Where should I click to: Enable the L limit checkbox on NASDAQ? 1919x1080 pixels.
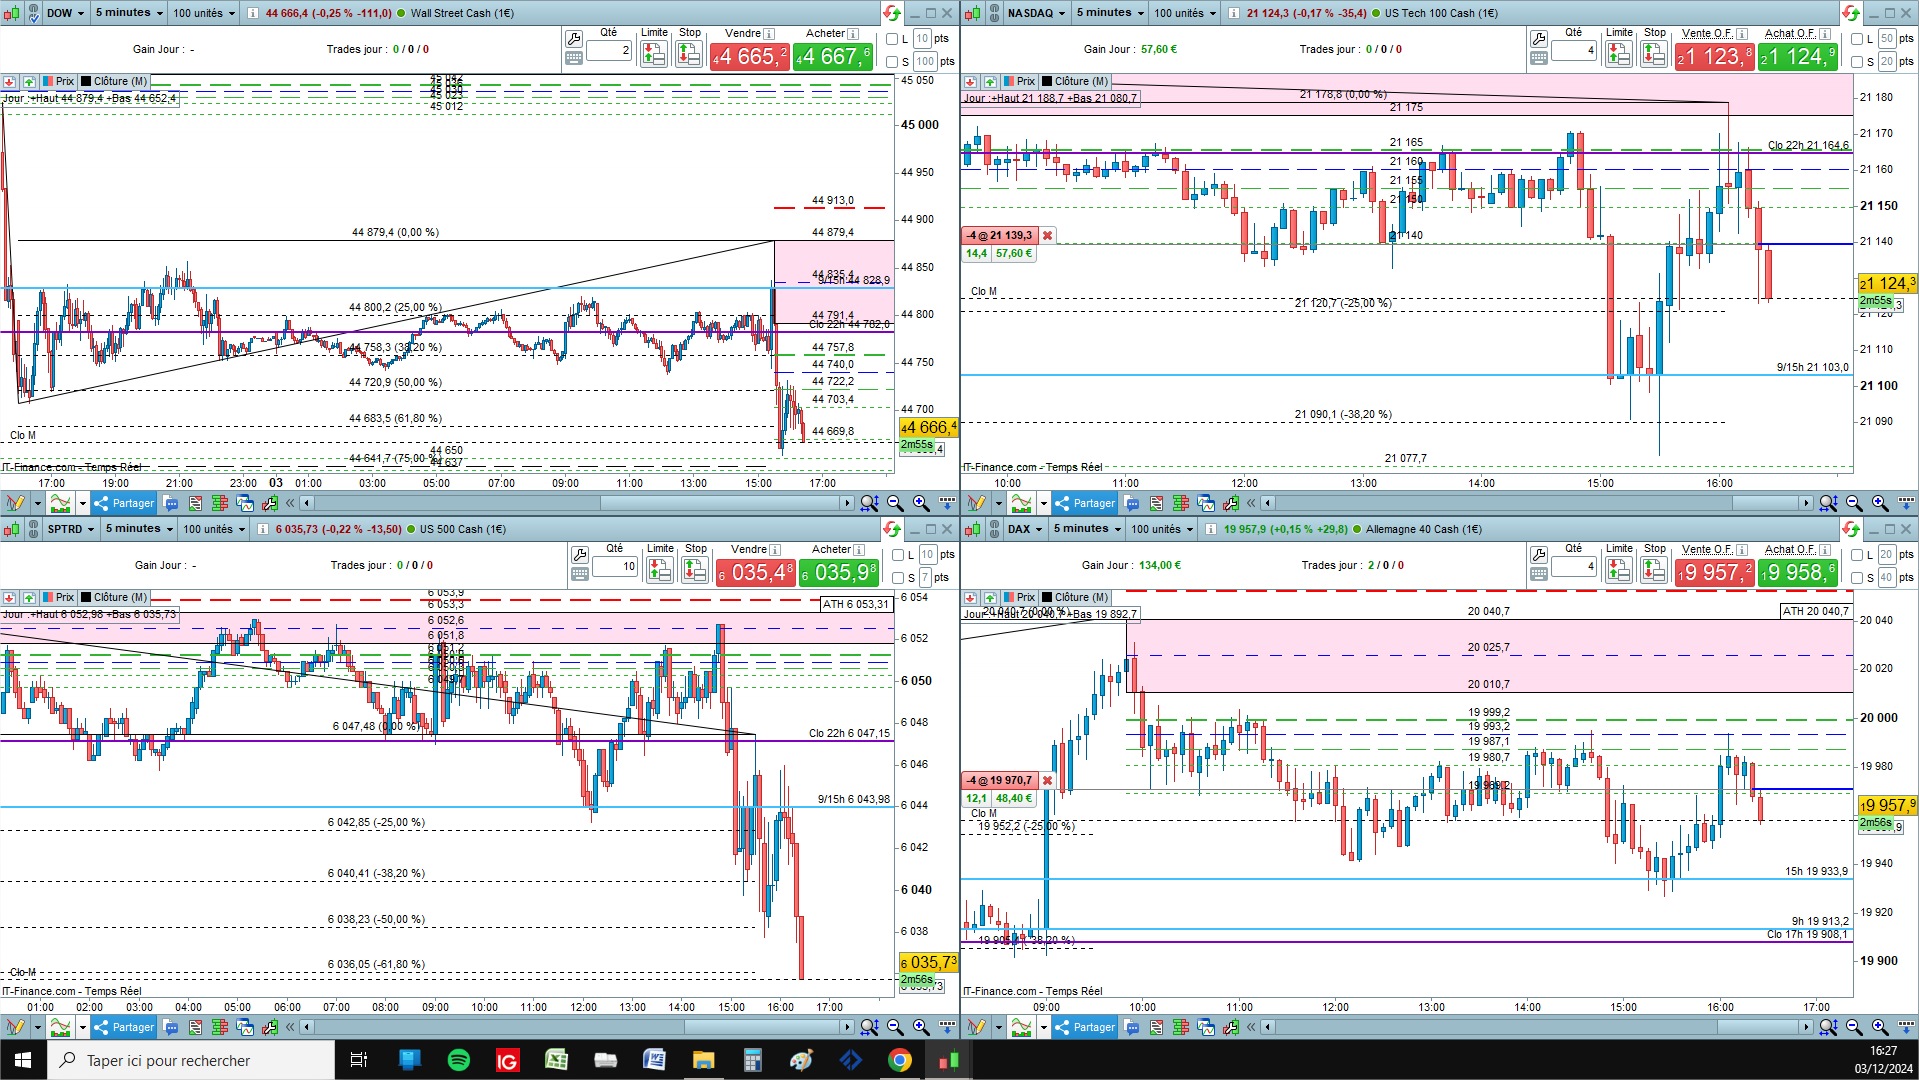[x=1857, y=39]
